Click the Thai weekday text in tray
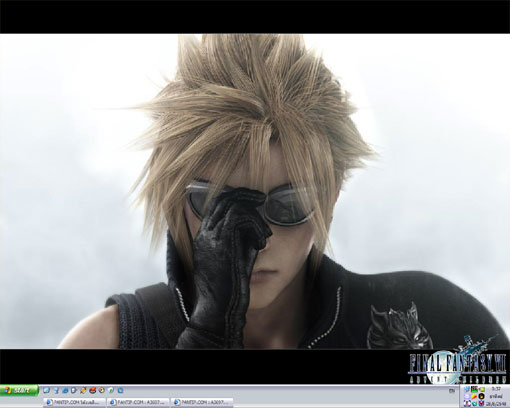The height and width of the screenshot is (408, 510). pos(496,396)
